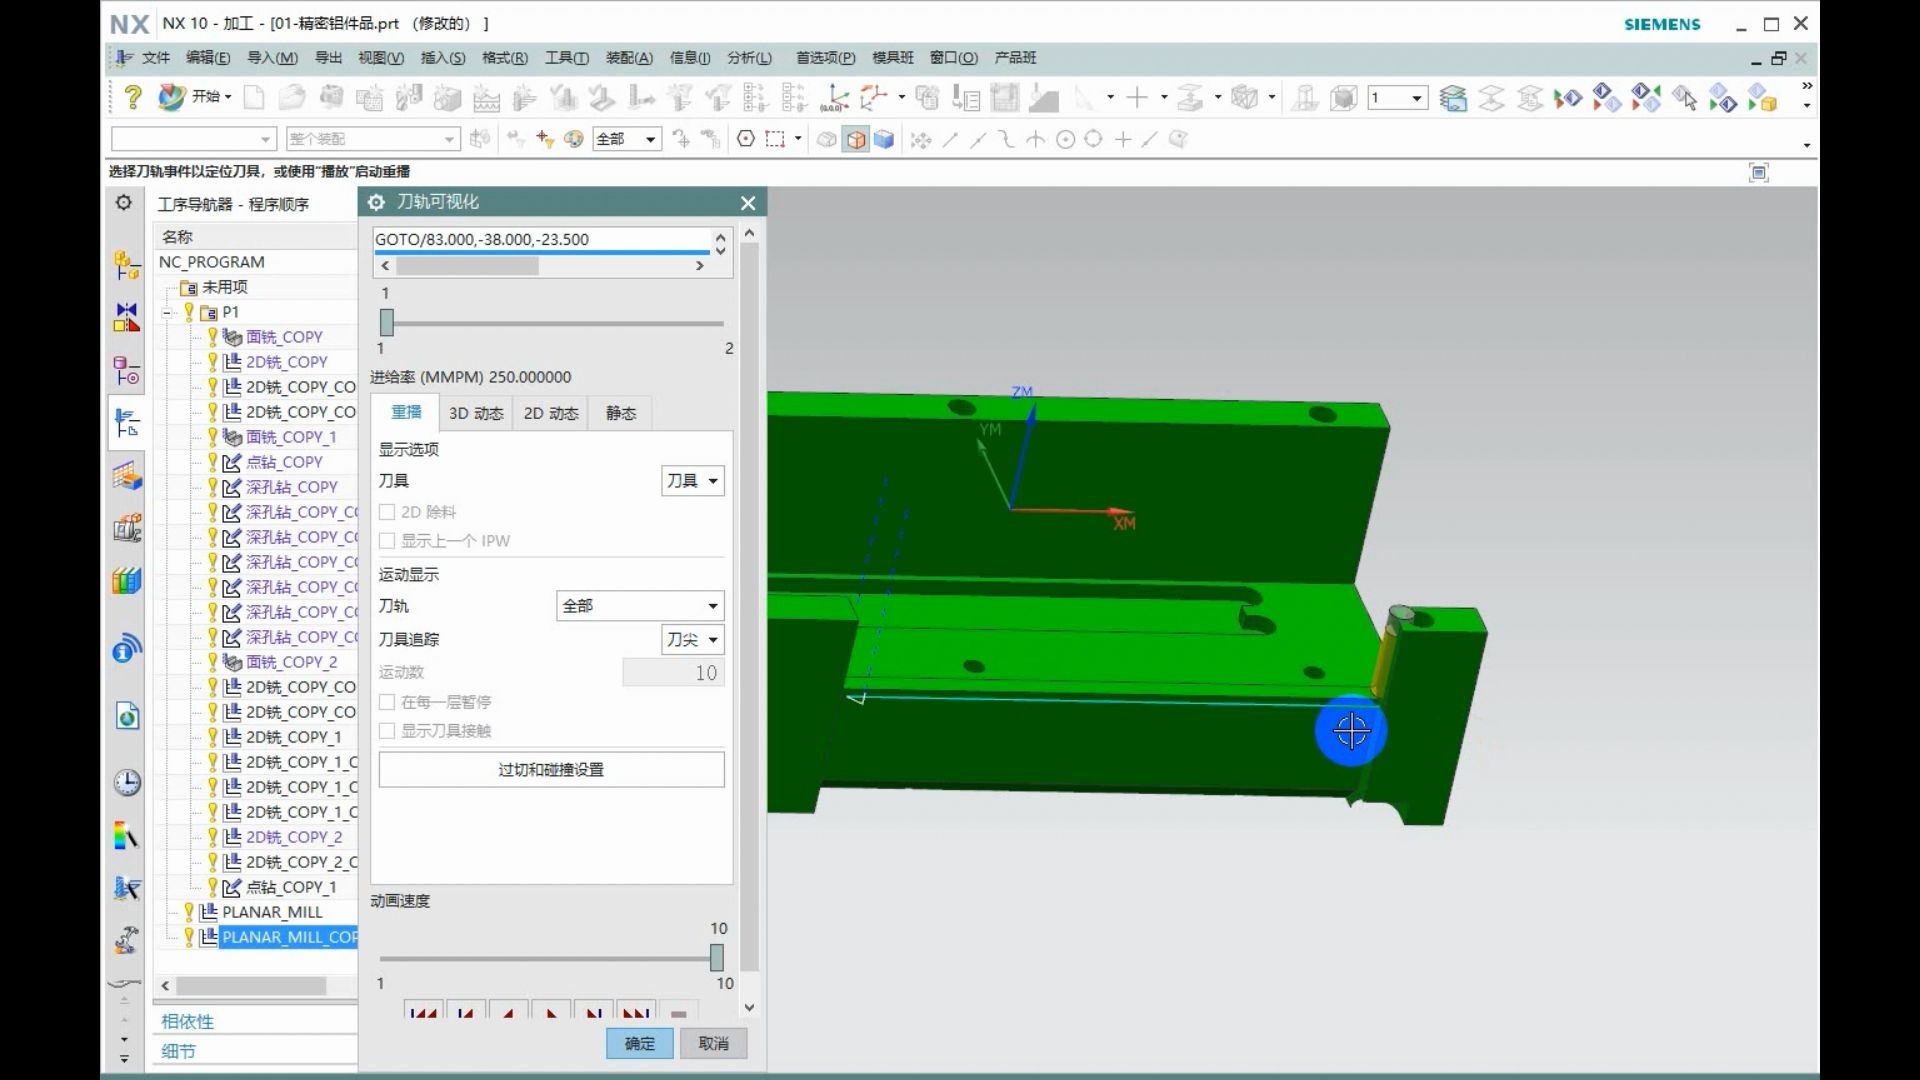This screenshot has width=1920, height=1080.
Task: Open the Assembly Navigator sidebar icon
Action: point(127,265)
